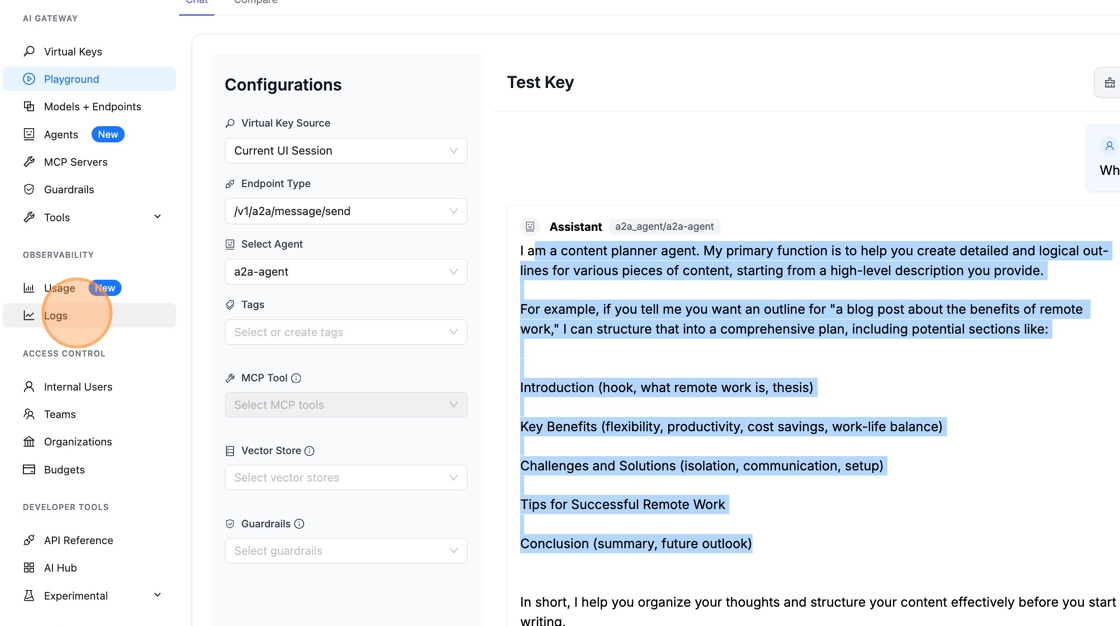Click the MCP Servers wrench icon

pyautogui.click(x=29, y=162)
